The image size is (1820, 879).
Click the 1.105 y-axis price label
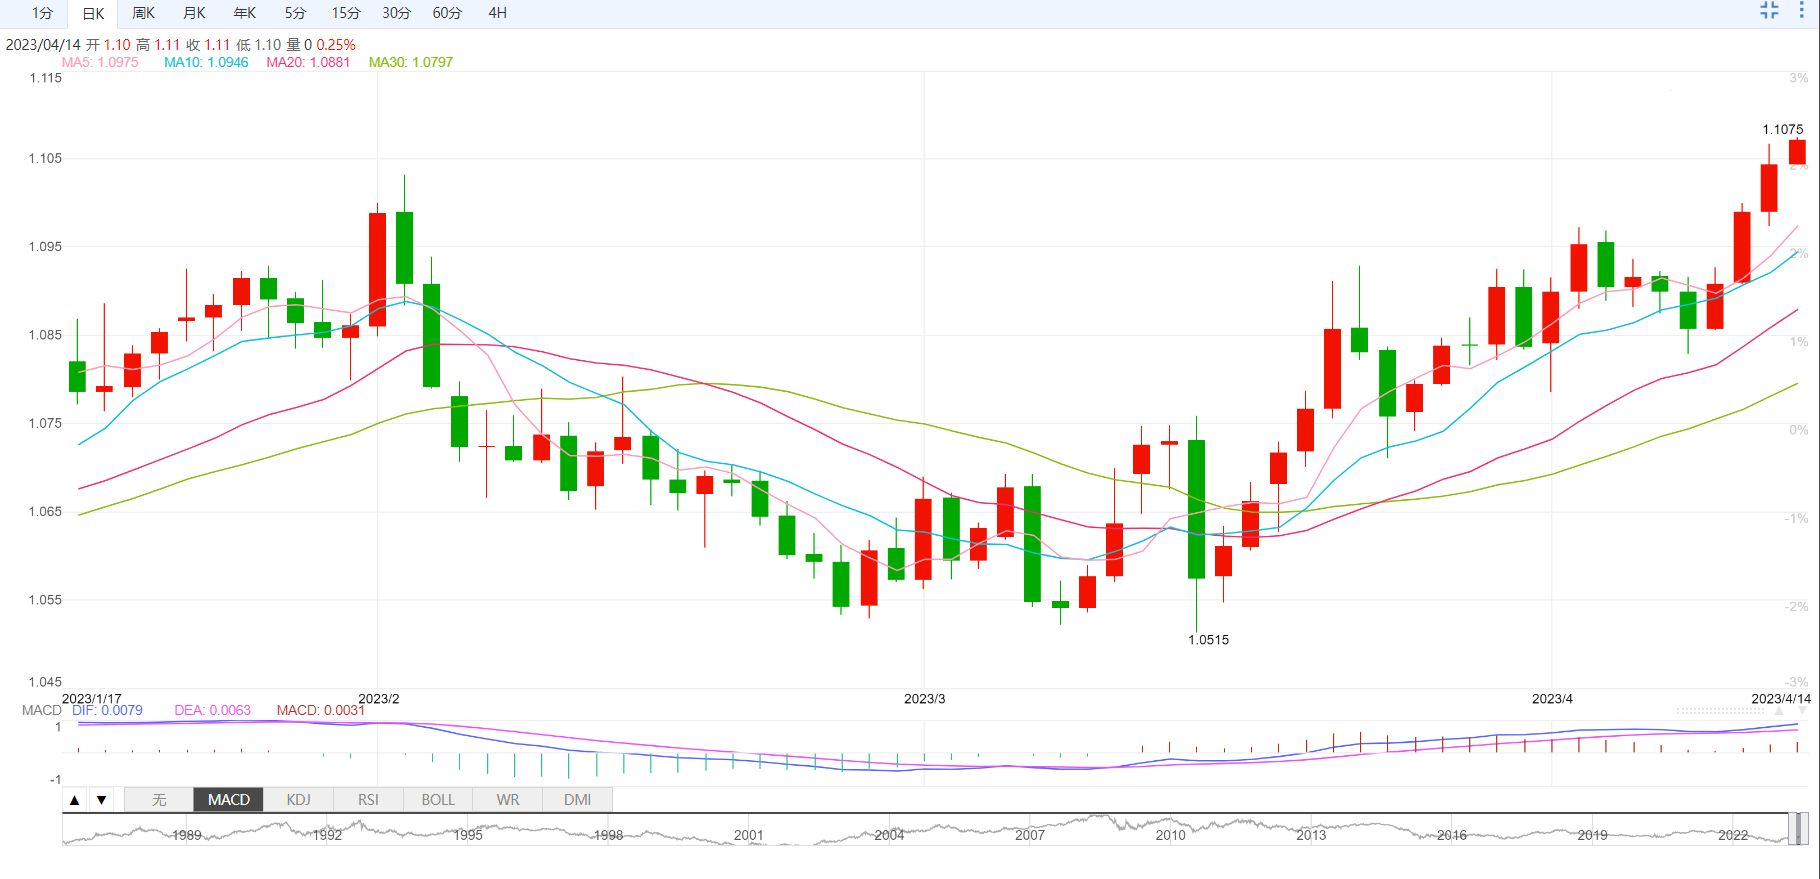[x=45, y=158]
